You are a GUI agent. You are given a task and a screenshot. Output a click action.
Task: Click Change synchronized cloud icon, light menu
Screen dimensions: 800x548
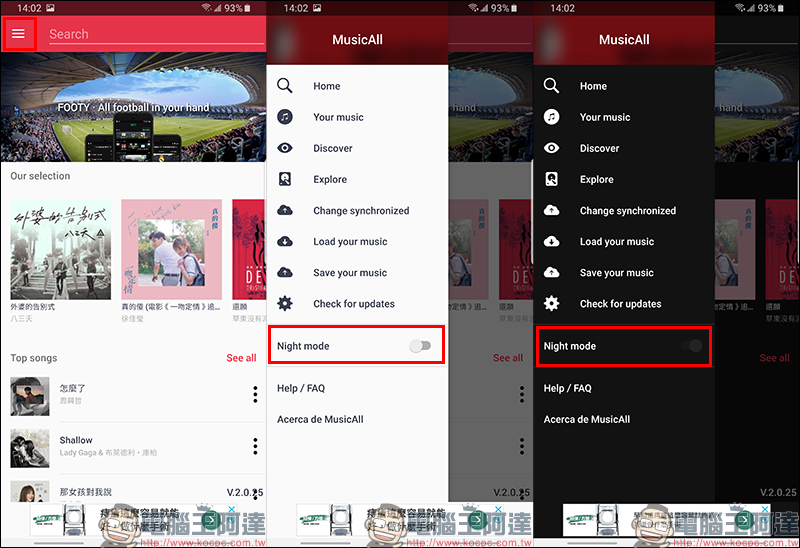pos(285,210)
